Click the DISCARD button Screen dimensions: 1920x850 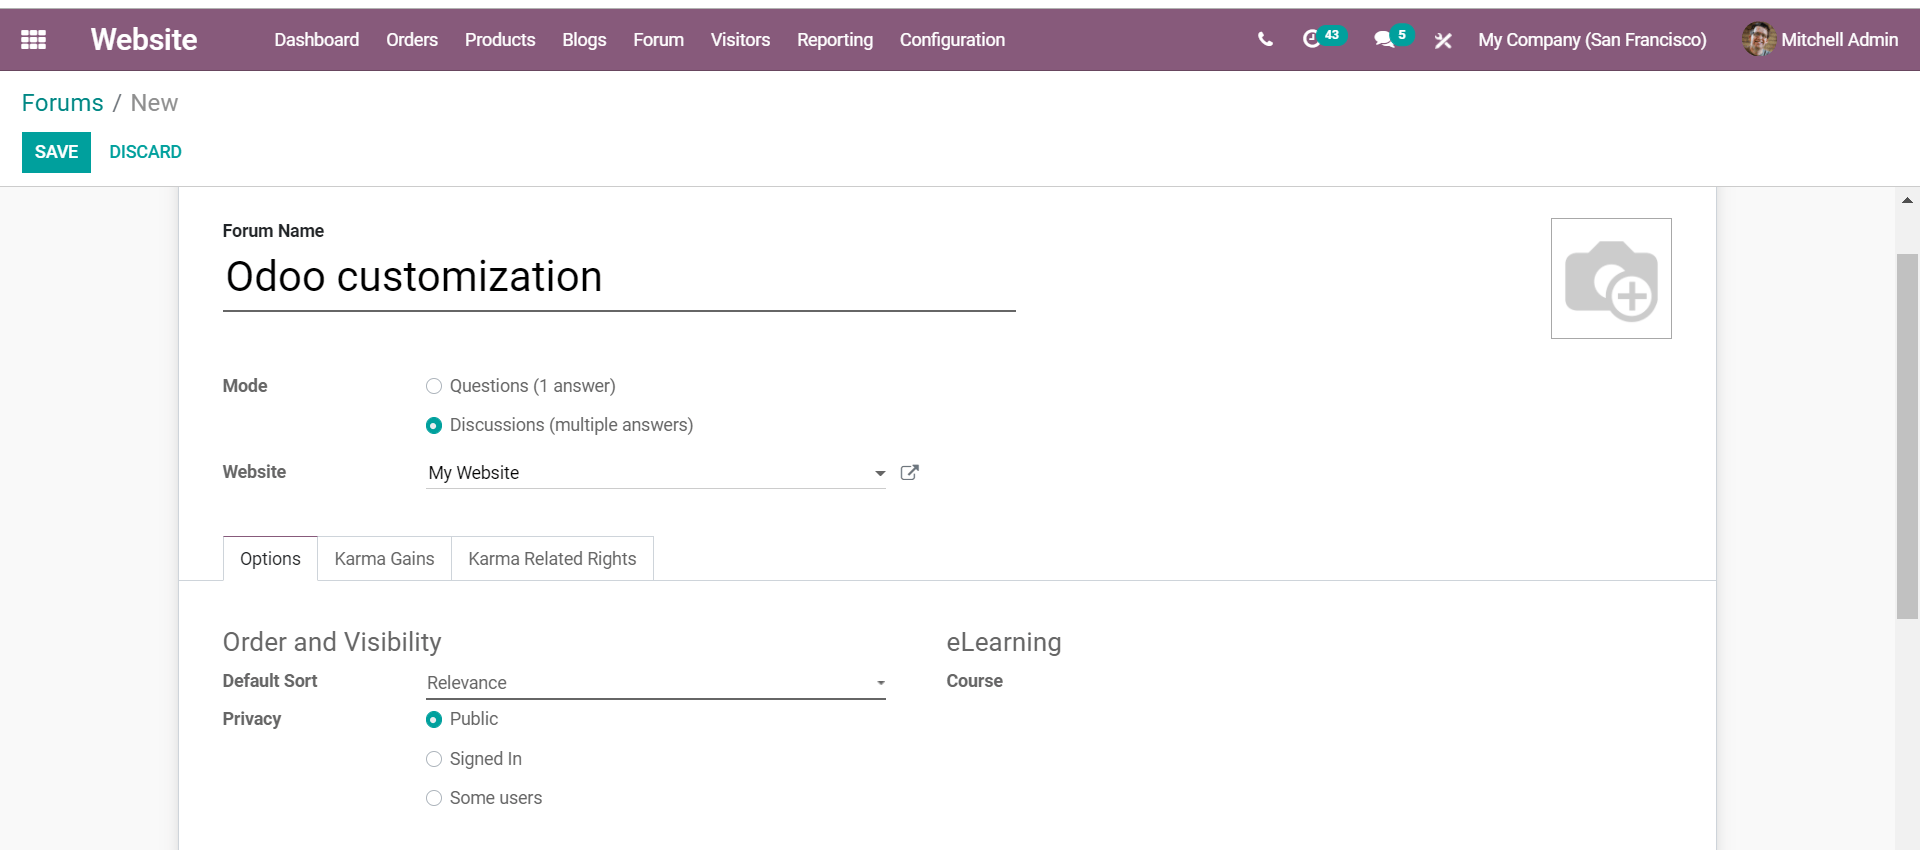click(x=145, y=152)
